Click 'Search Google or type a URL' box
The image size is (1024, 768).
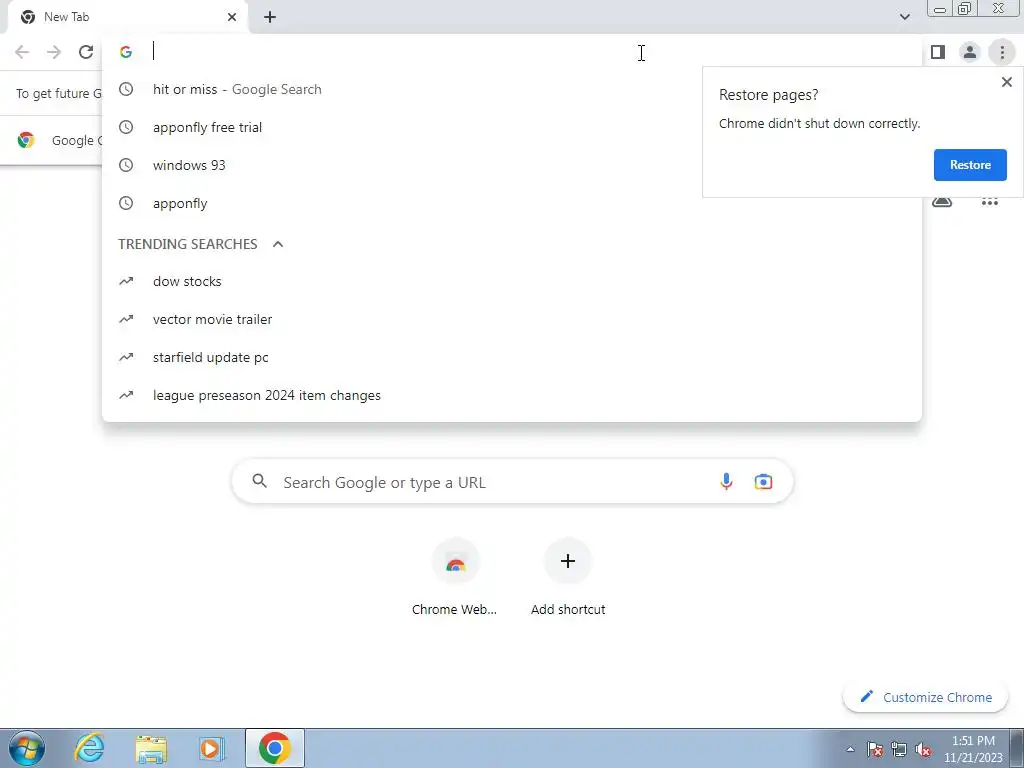tap(512, 482)
